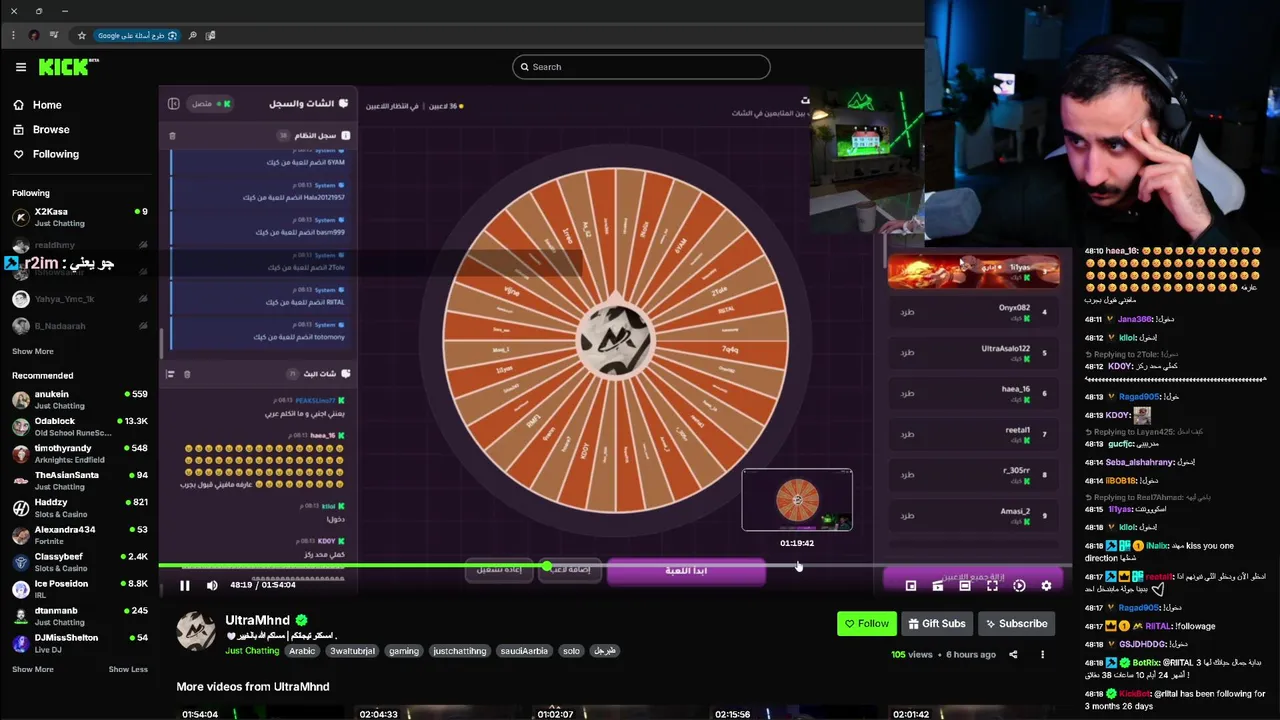The image size is (1280, 720).
Task: Open browser media controls icon
Action: coord(54,35)
